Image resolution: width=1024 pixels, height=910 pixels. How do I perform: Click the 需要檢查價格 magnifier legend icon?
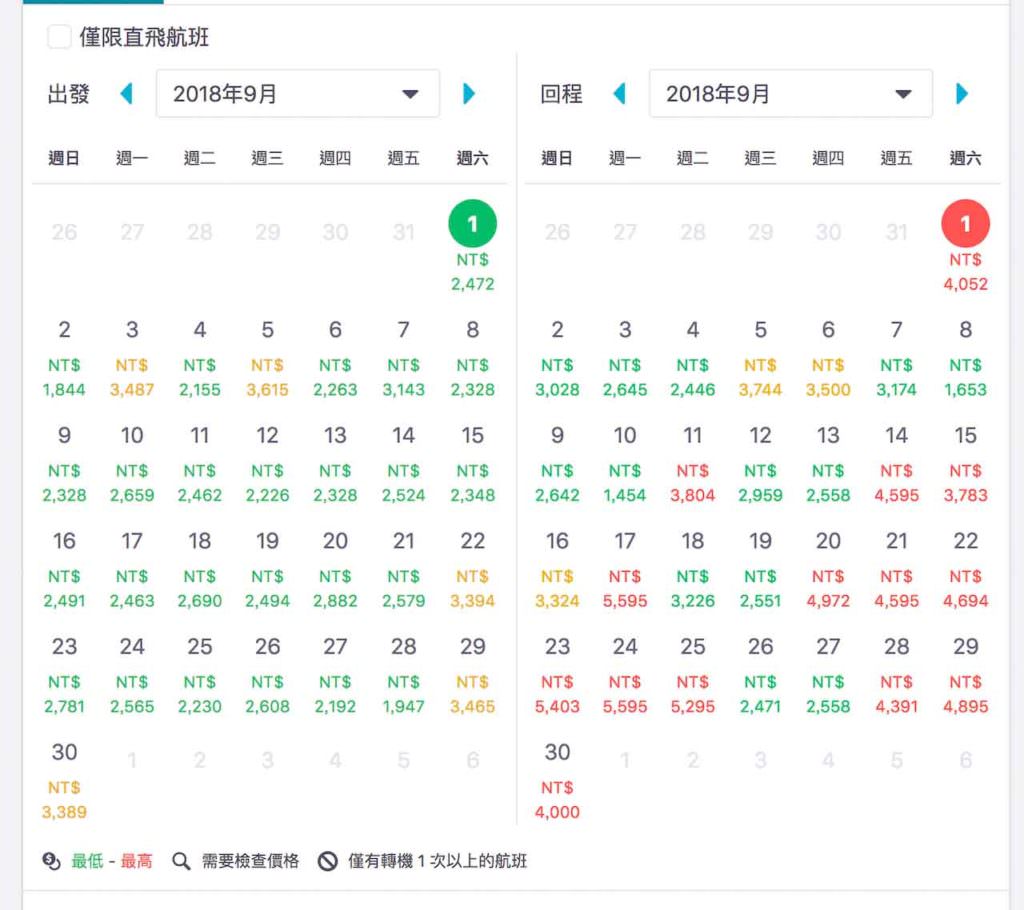(181, 859)
